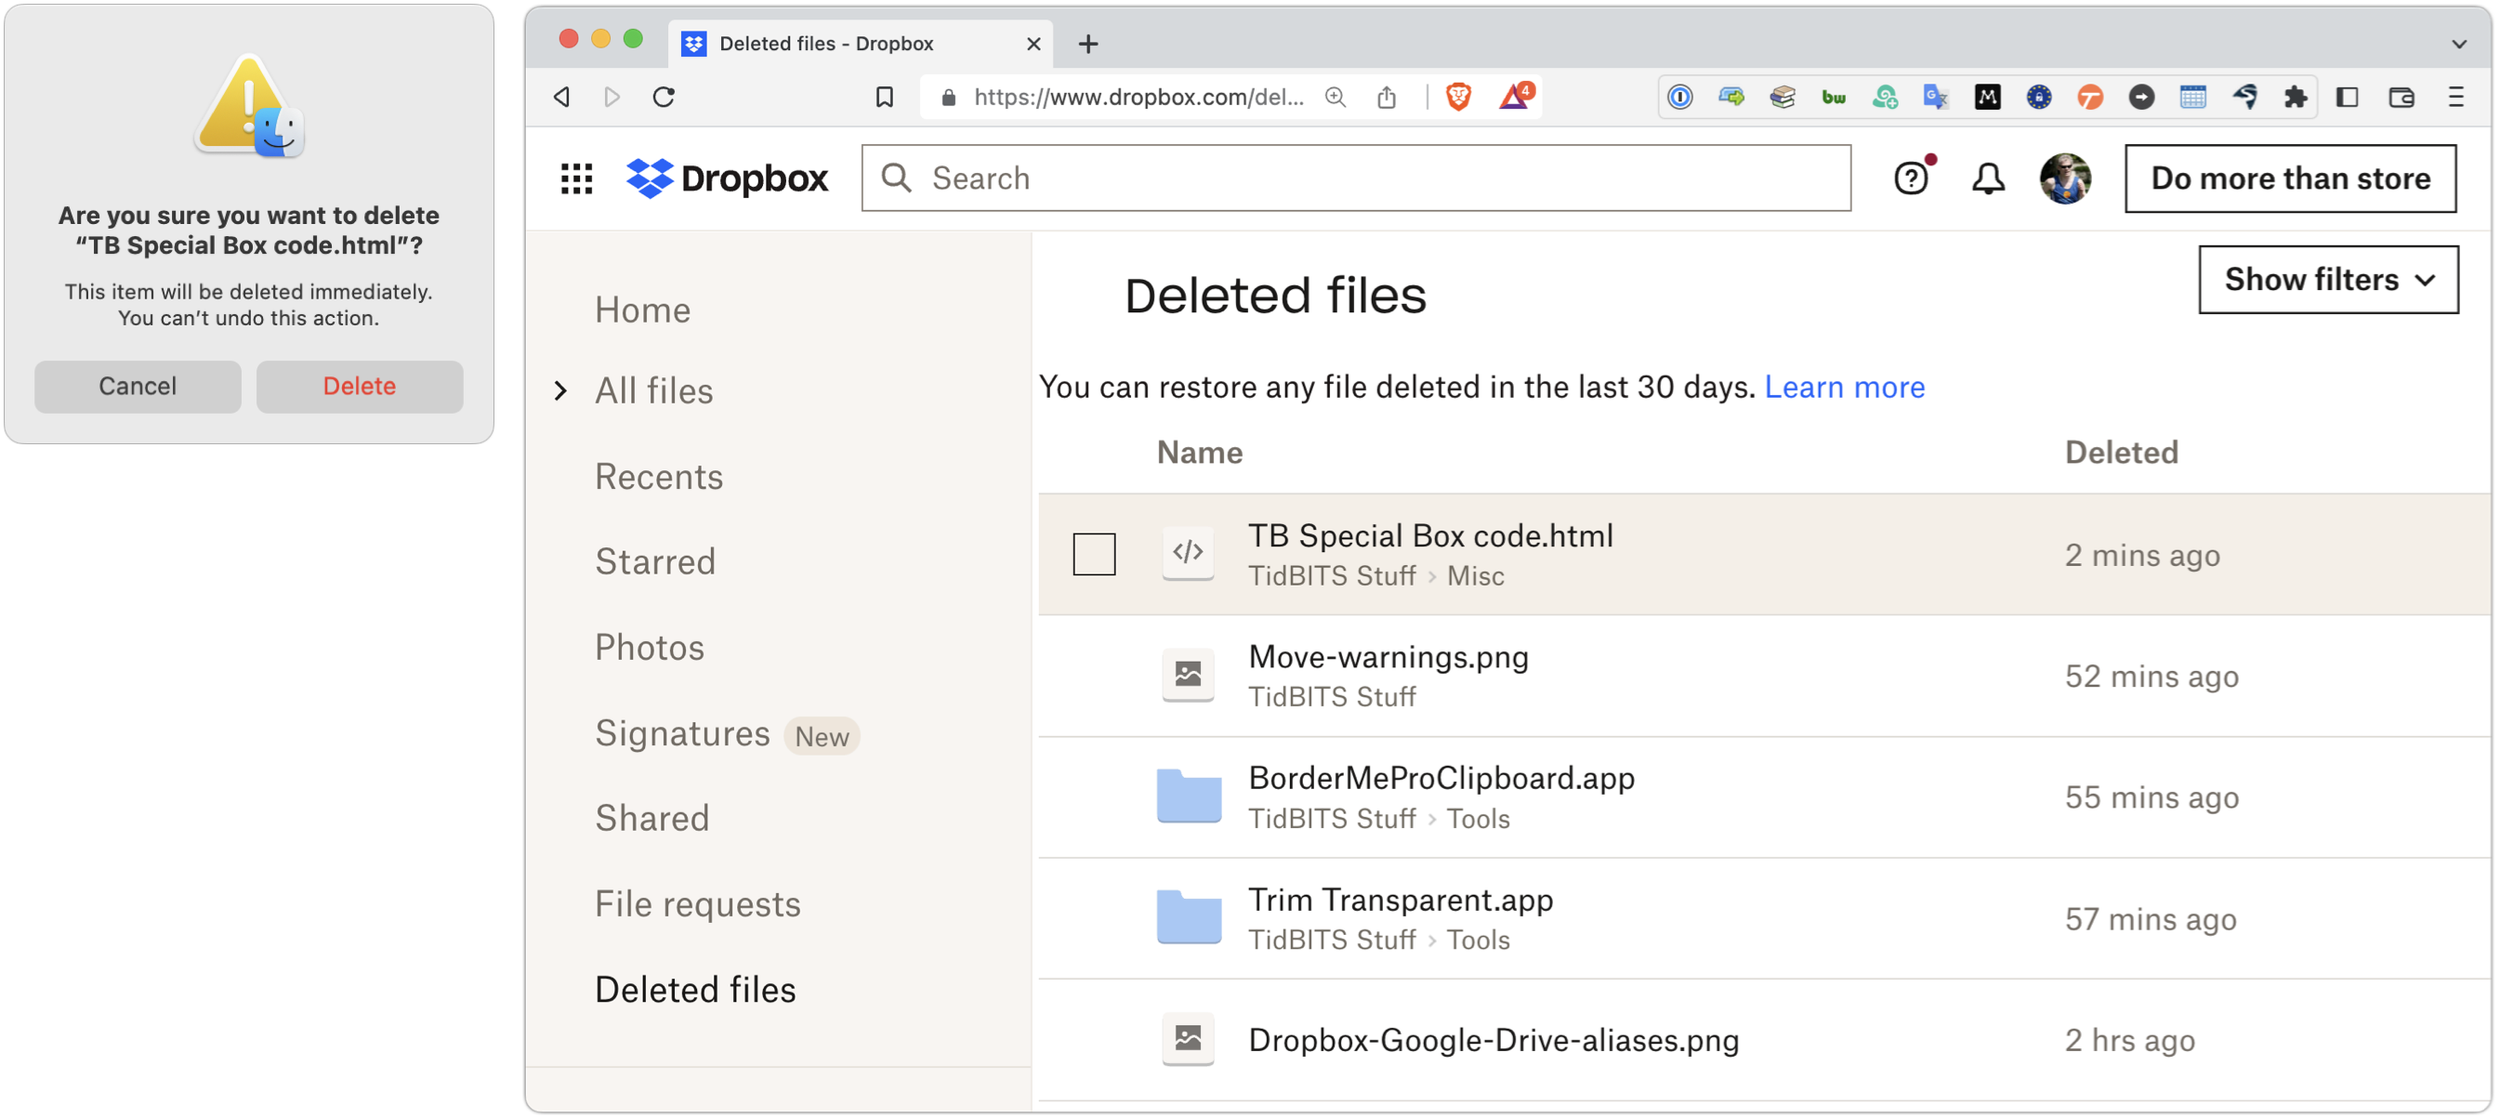The width and height of the screenshot is (2500, 1119).
Task: Expand the Show filters dropdown
Action: [x=2327, y=279]
